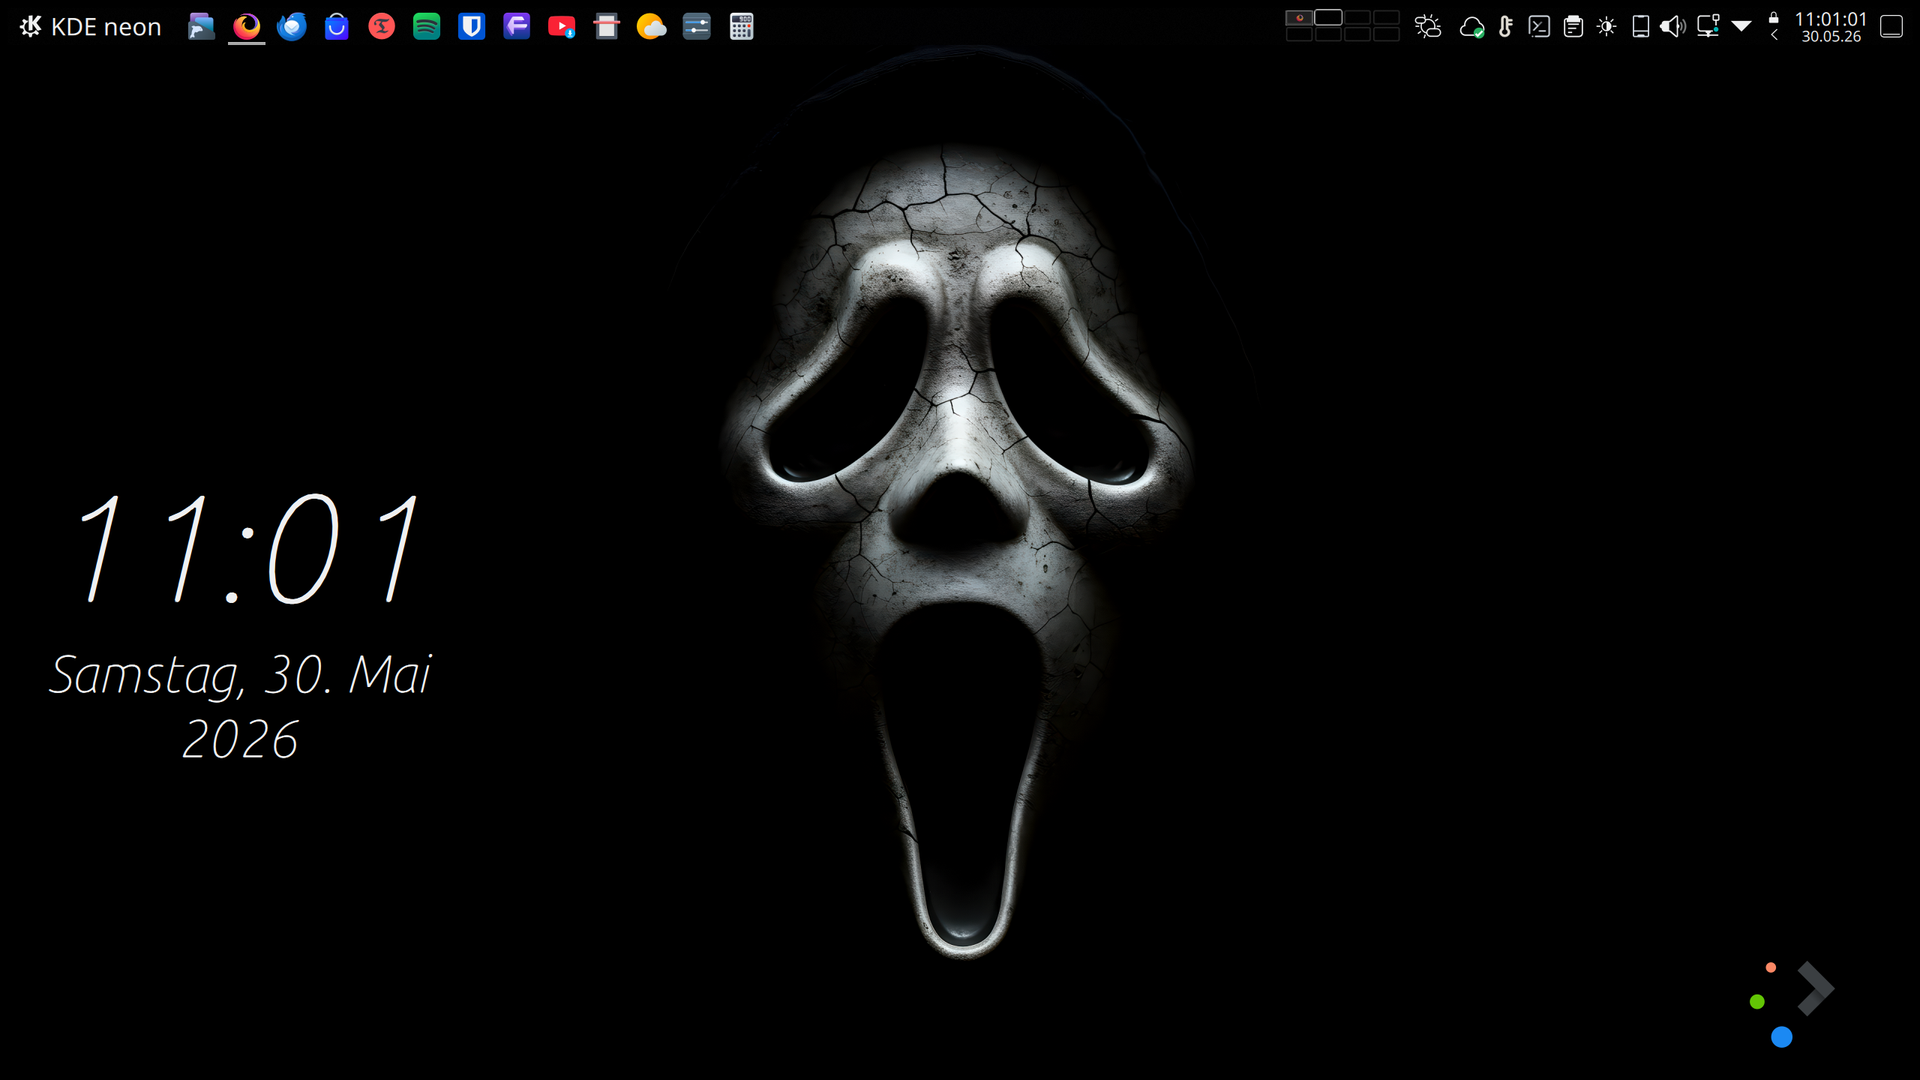Click the lock screen padlock icon
This screenshot has width=1920, height=1080.
pyautogui.click(x=1774, y=18)
